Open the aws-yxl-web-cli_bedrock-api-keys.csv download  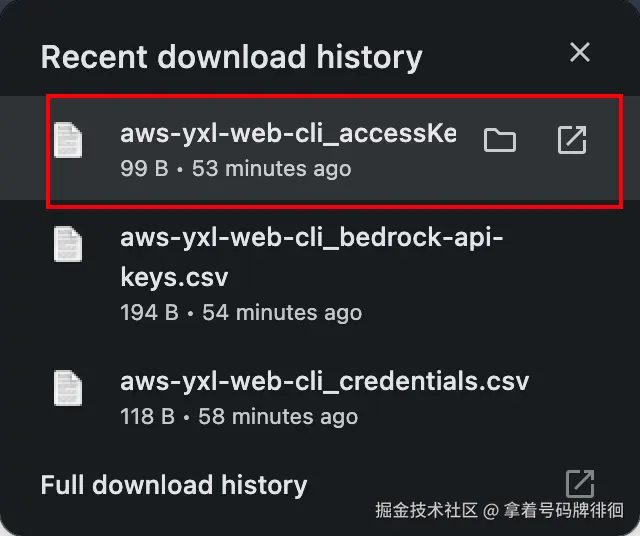[x=311, y=256]
